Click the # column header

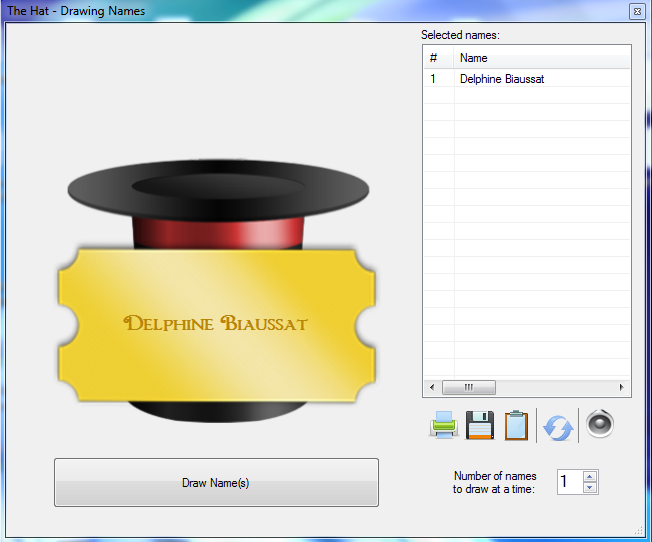439,58
